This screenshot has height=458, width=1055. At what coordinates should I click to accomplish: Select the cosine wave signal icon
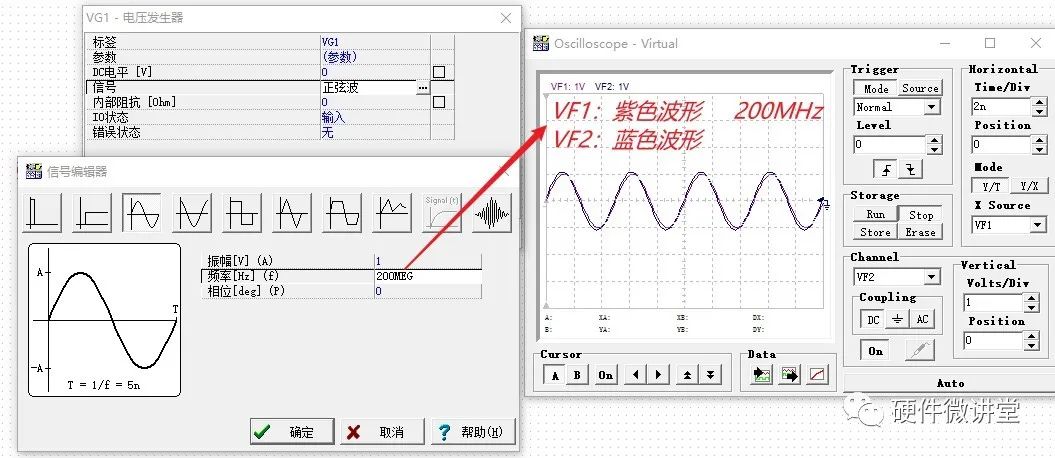(192, 213)
